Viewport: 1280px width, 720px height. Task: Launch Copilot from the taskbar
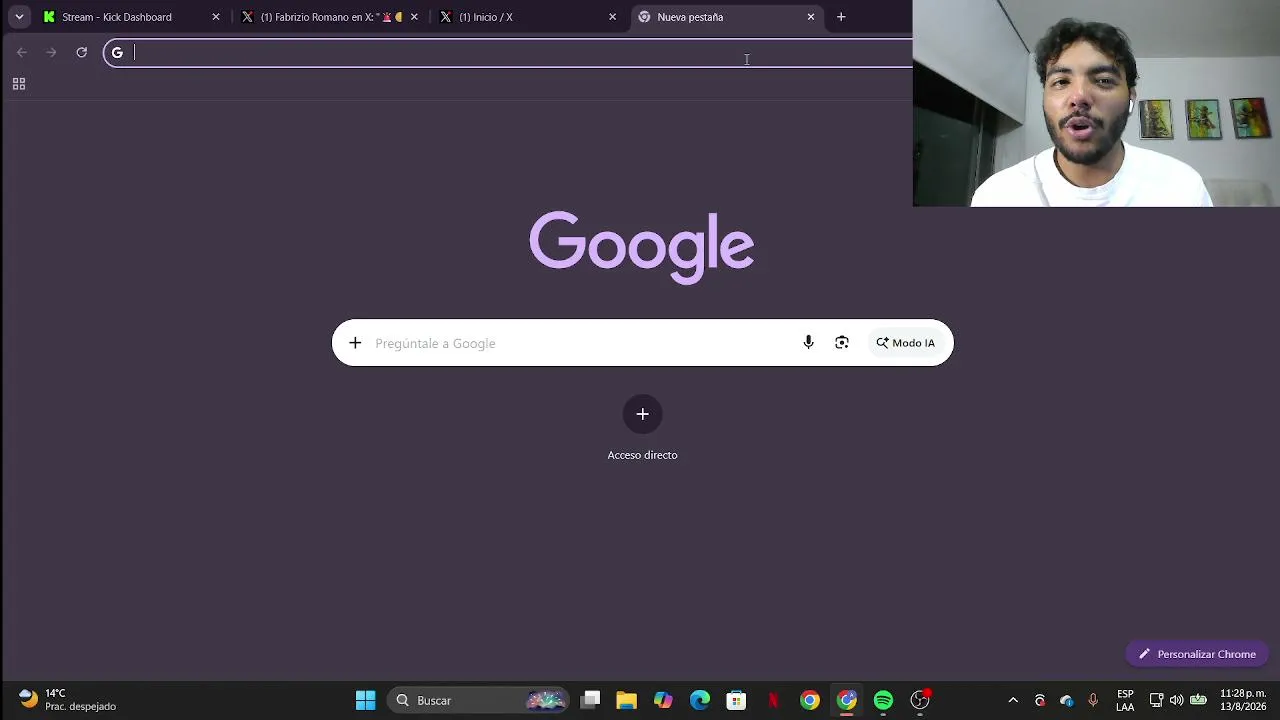663,700
